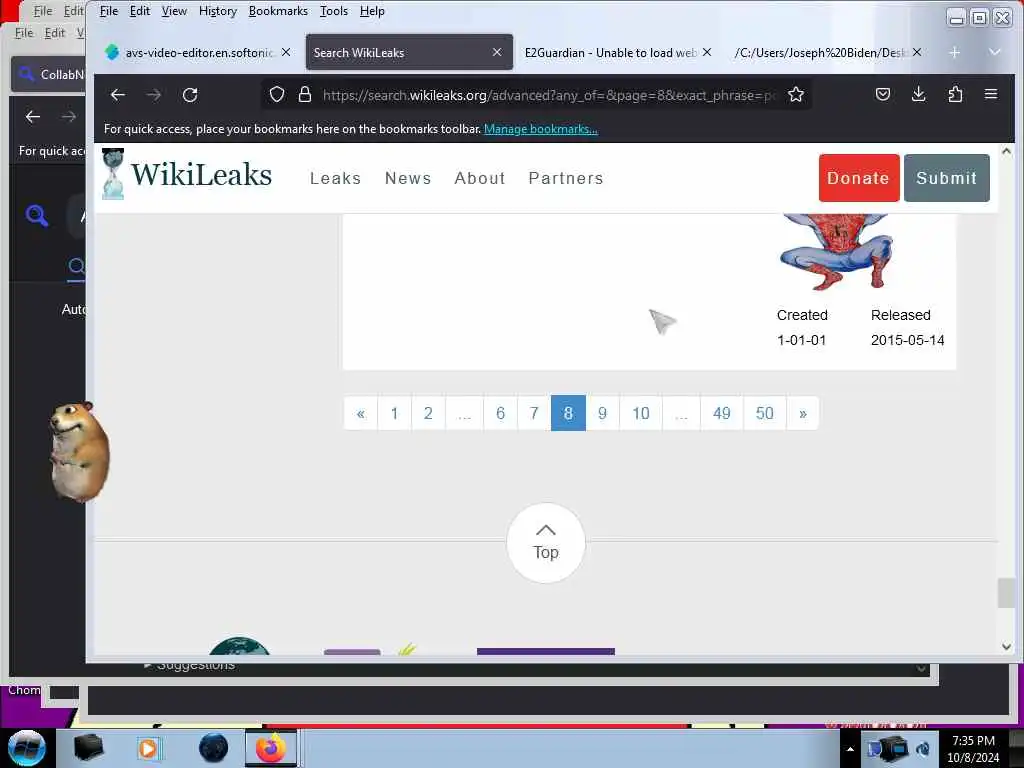Click the scrollbar up arrow
This screenshot has width=1024, height=768.
(1006, 152)
